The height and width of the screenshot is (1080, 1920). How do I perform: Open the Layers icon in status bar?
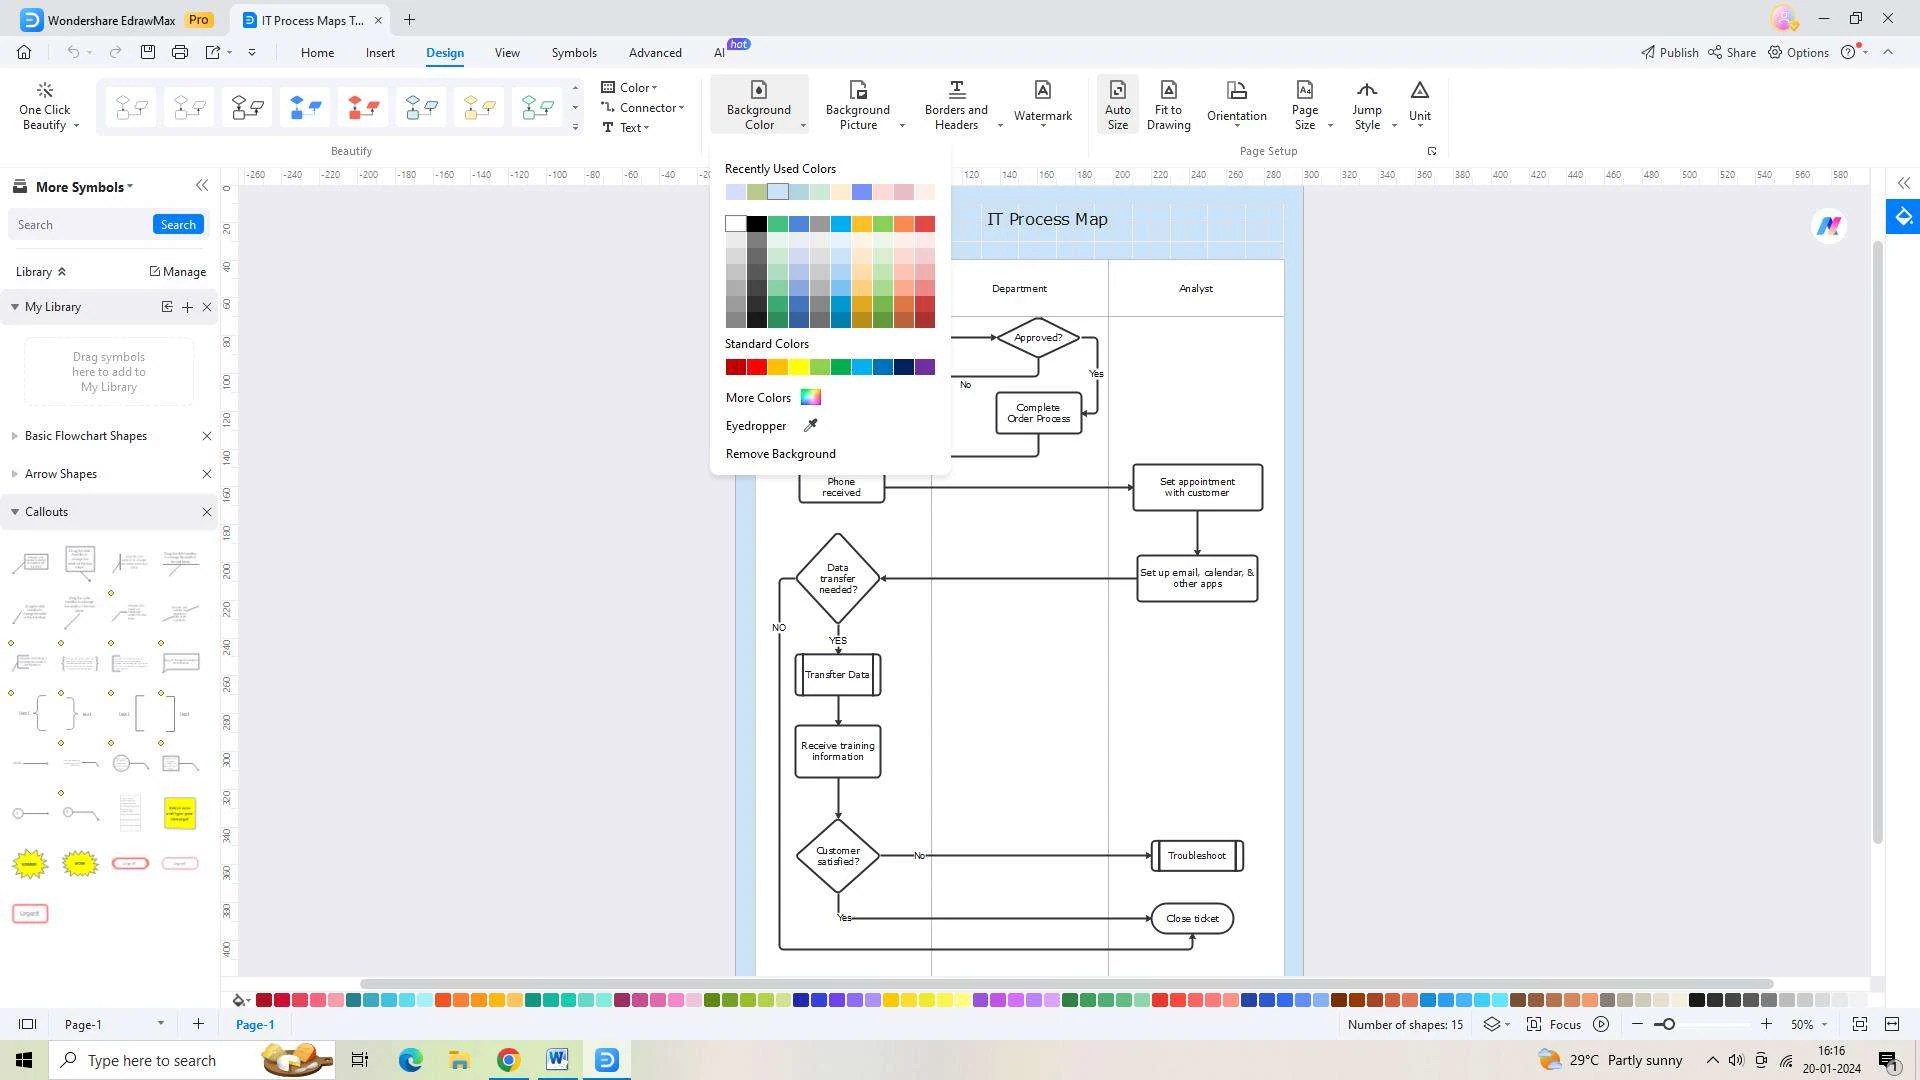coord(1492,1024)
